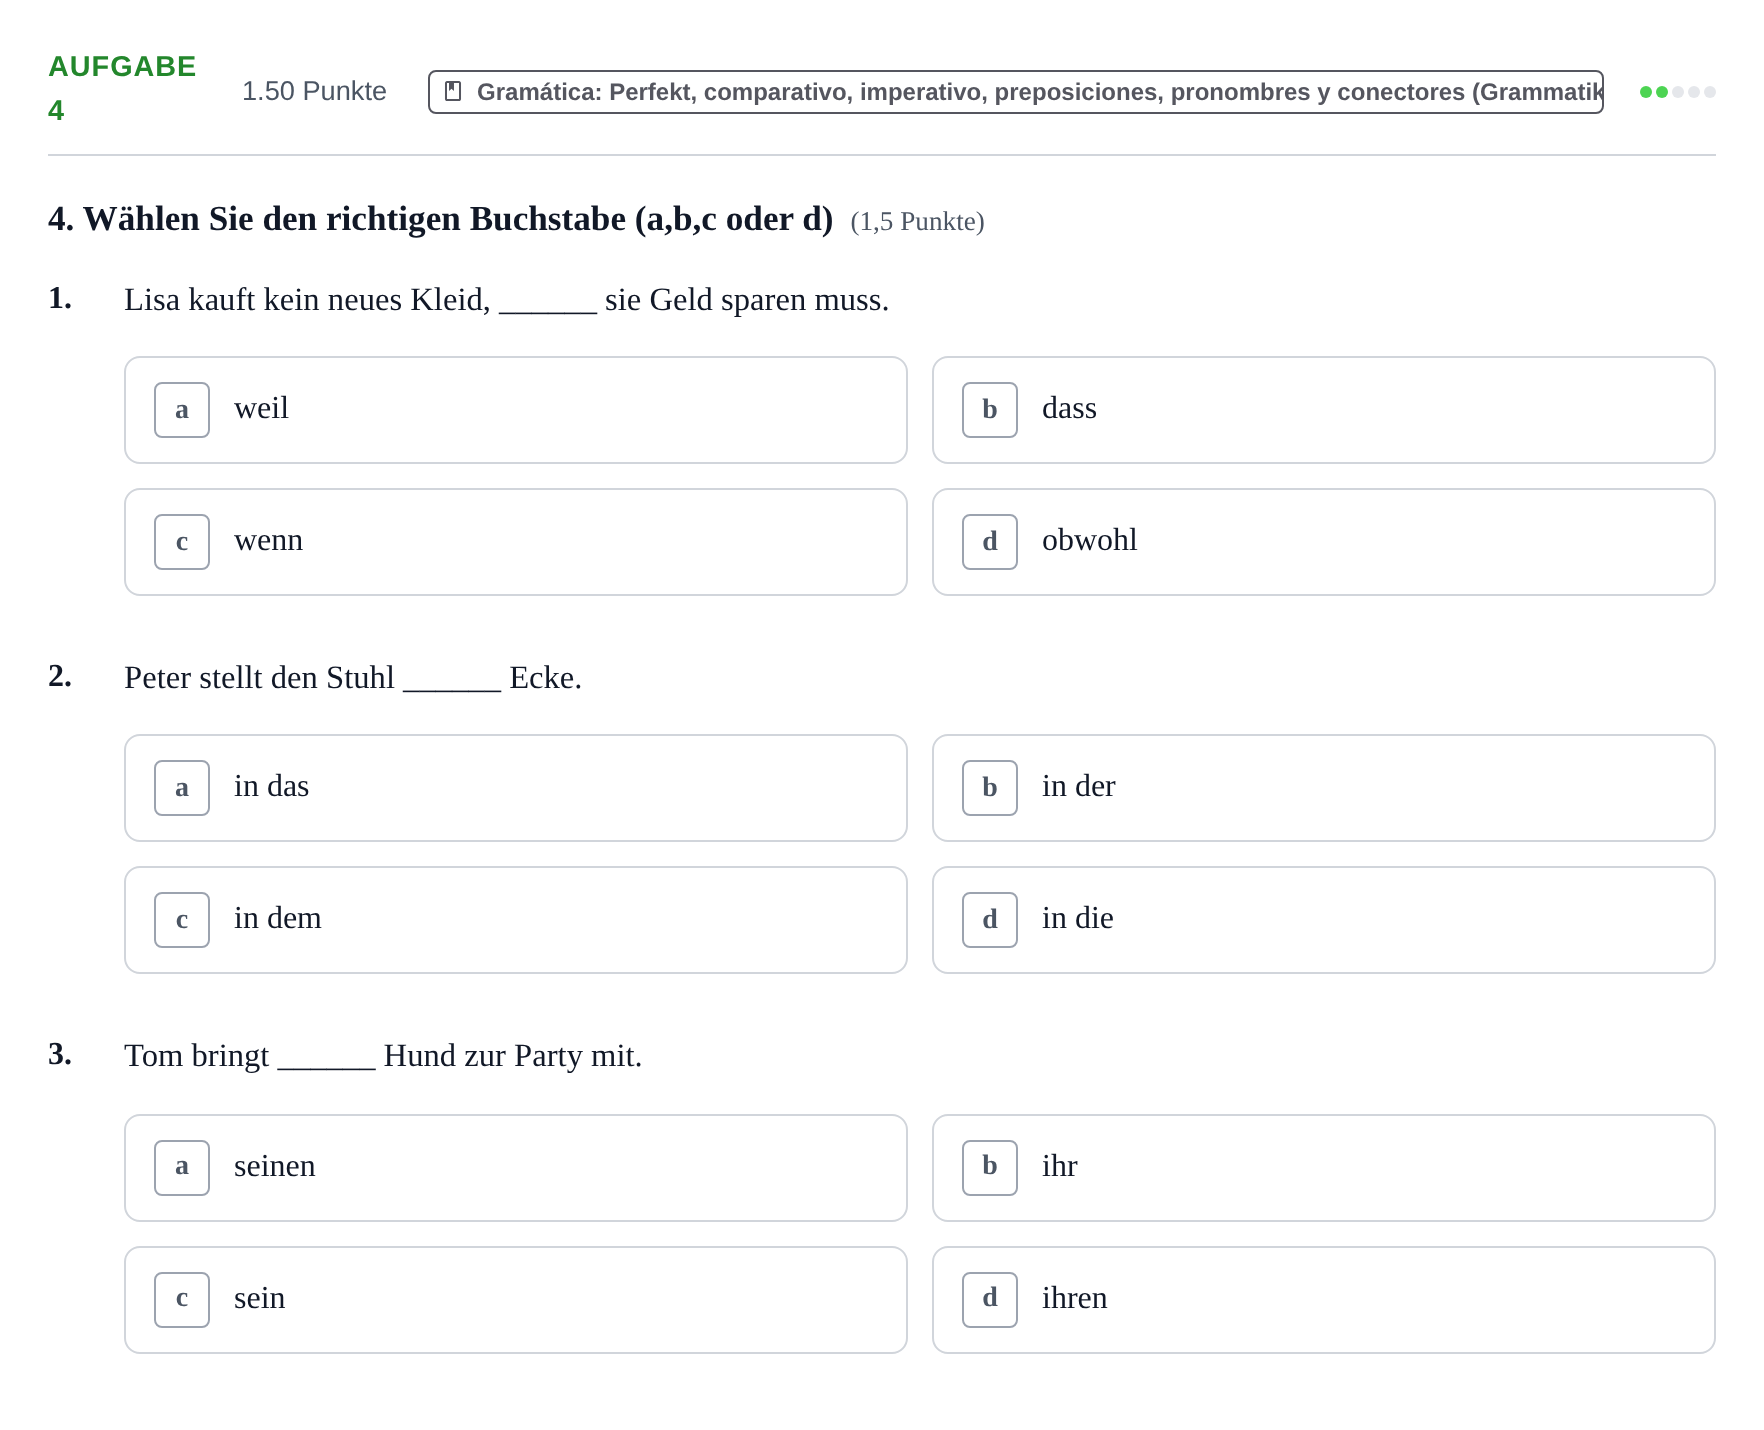Click the letter 'd' badge next to ihren
Viewport: 1764px width, 1430px height.
pyautogui.click(x=990, y=1300)
